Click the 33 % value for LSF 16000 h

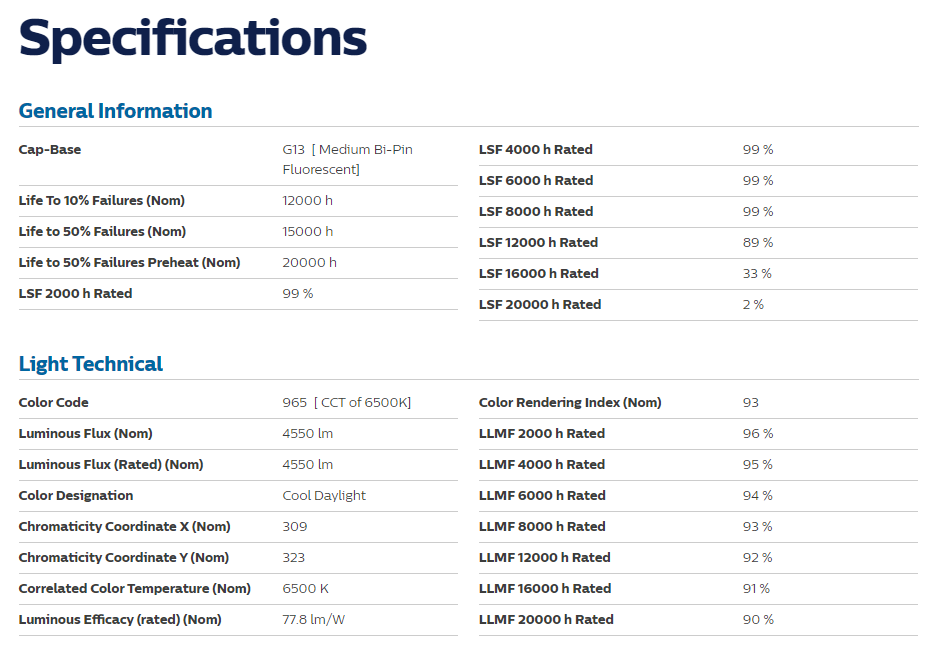click(x=757, y=274)
